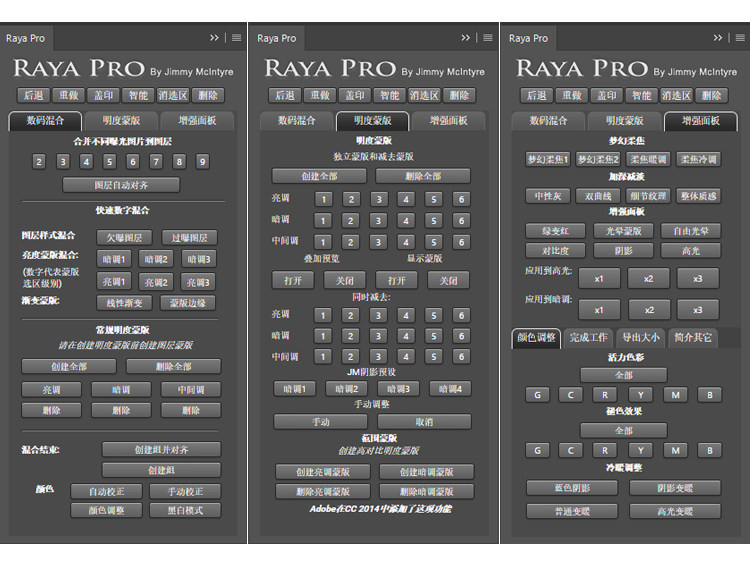The width and height of the screenshot is (750, 563).
Task: Click 智能 button in the middle panel
Action: (x=389, y=95)
